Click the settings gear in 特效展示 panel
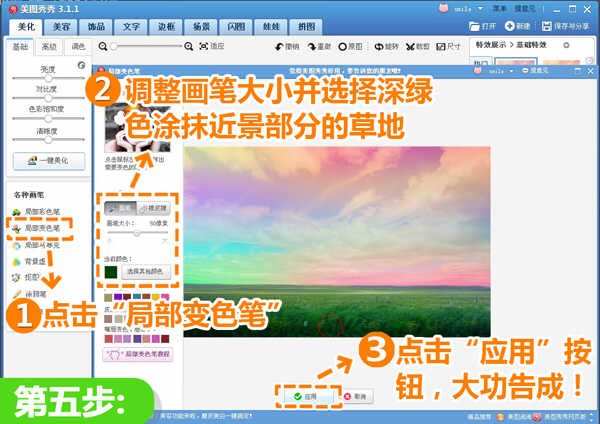The height and width of the screenshot is (424, 600). tap(566, 45)
